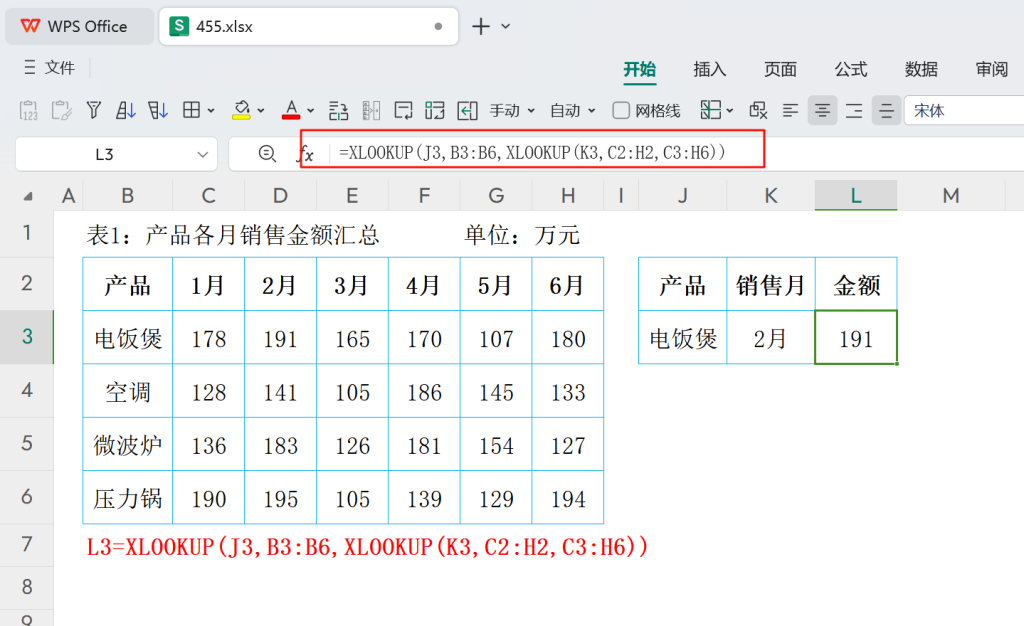Select column K header
This screenshot has height=626, width=1024.
point(771,195)
